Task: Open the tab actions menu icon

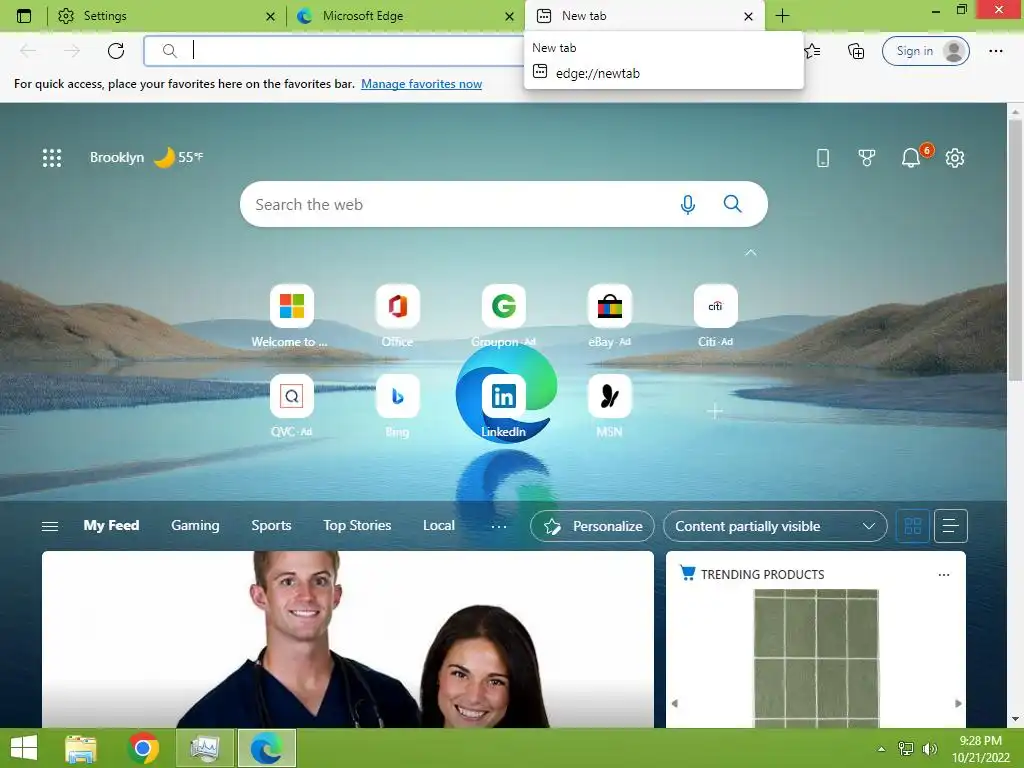Action: [x=24, y=16]
